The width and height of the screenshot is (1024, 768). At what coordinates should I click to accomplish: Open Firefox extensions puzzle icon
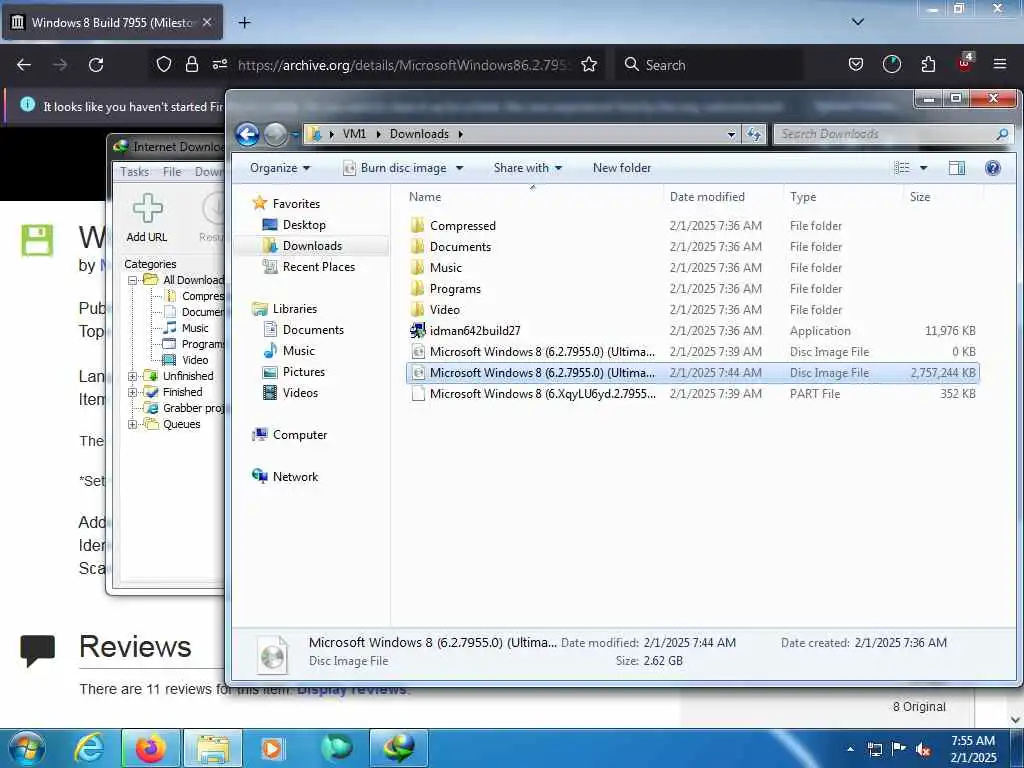[928, 64]
